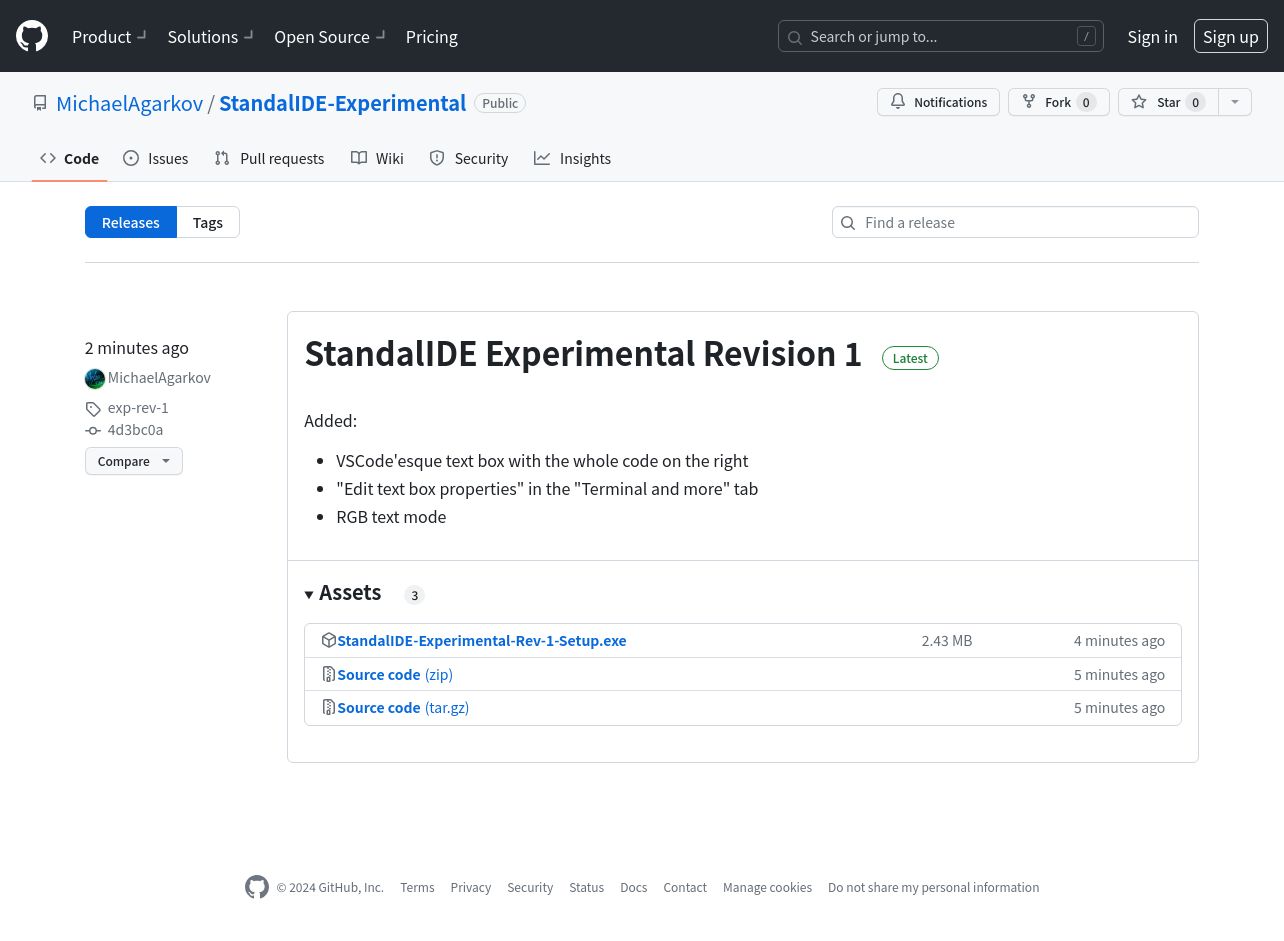The width and height of the screenshot is (1284, 941).
Task: Open the Open Source menu
Action: pyautogui.click(x=329, y=36)
